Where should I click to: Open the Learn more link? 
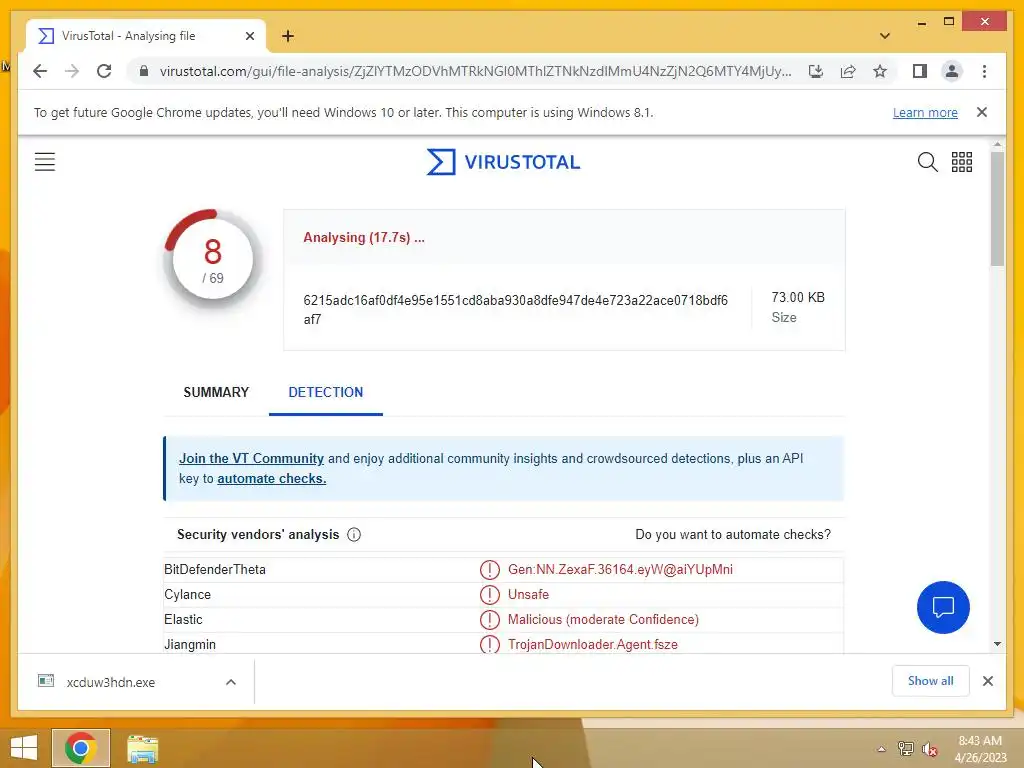(925, 112)
